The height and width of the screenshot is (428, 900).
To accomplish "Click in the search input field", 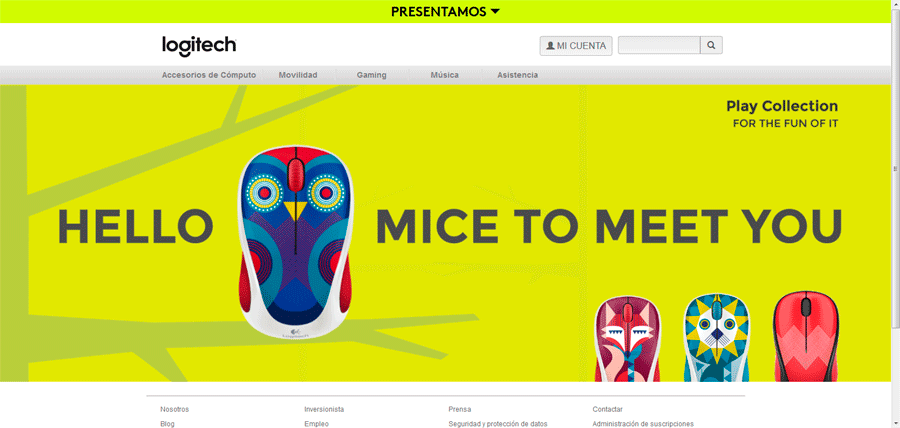I will (659, 45).
